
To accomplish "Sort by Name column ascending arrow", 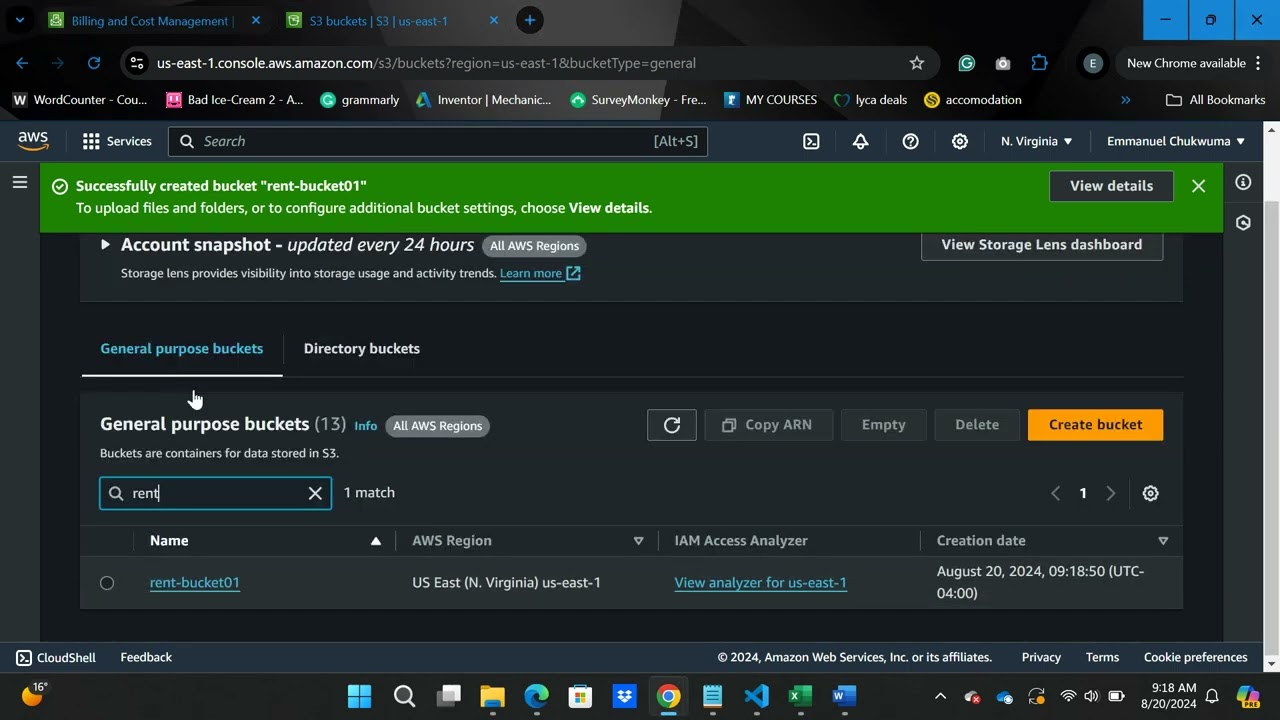I will (376, 541).
